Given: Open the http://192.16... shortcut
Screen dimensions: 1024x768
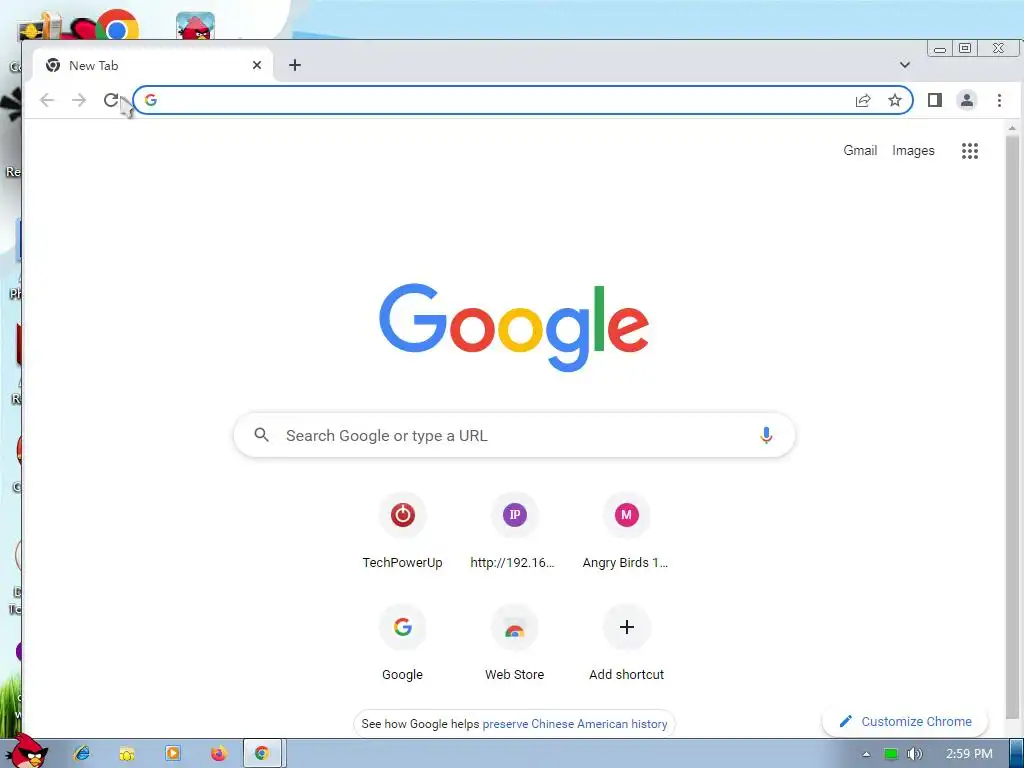Looking at the screenshot, I should [515, 531].
